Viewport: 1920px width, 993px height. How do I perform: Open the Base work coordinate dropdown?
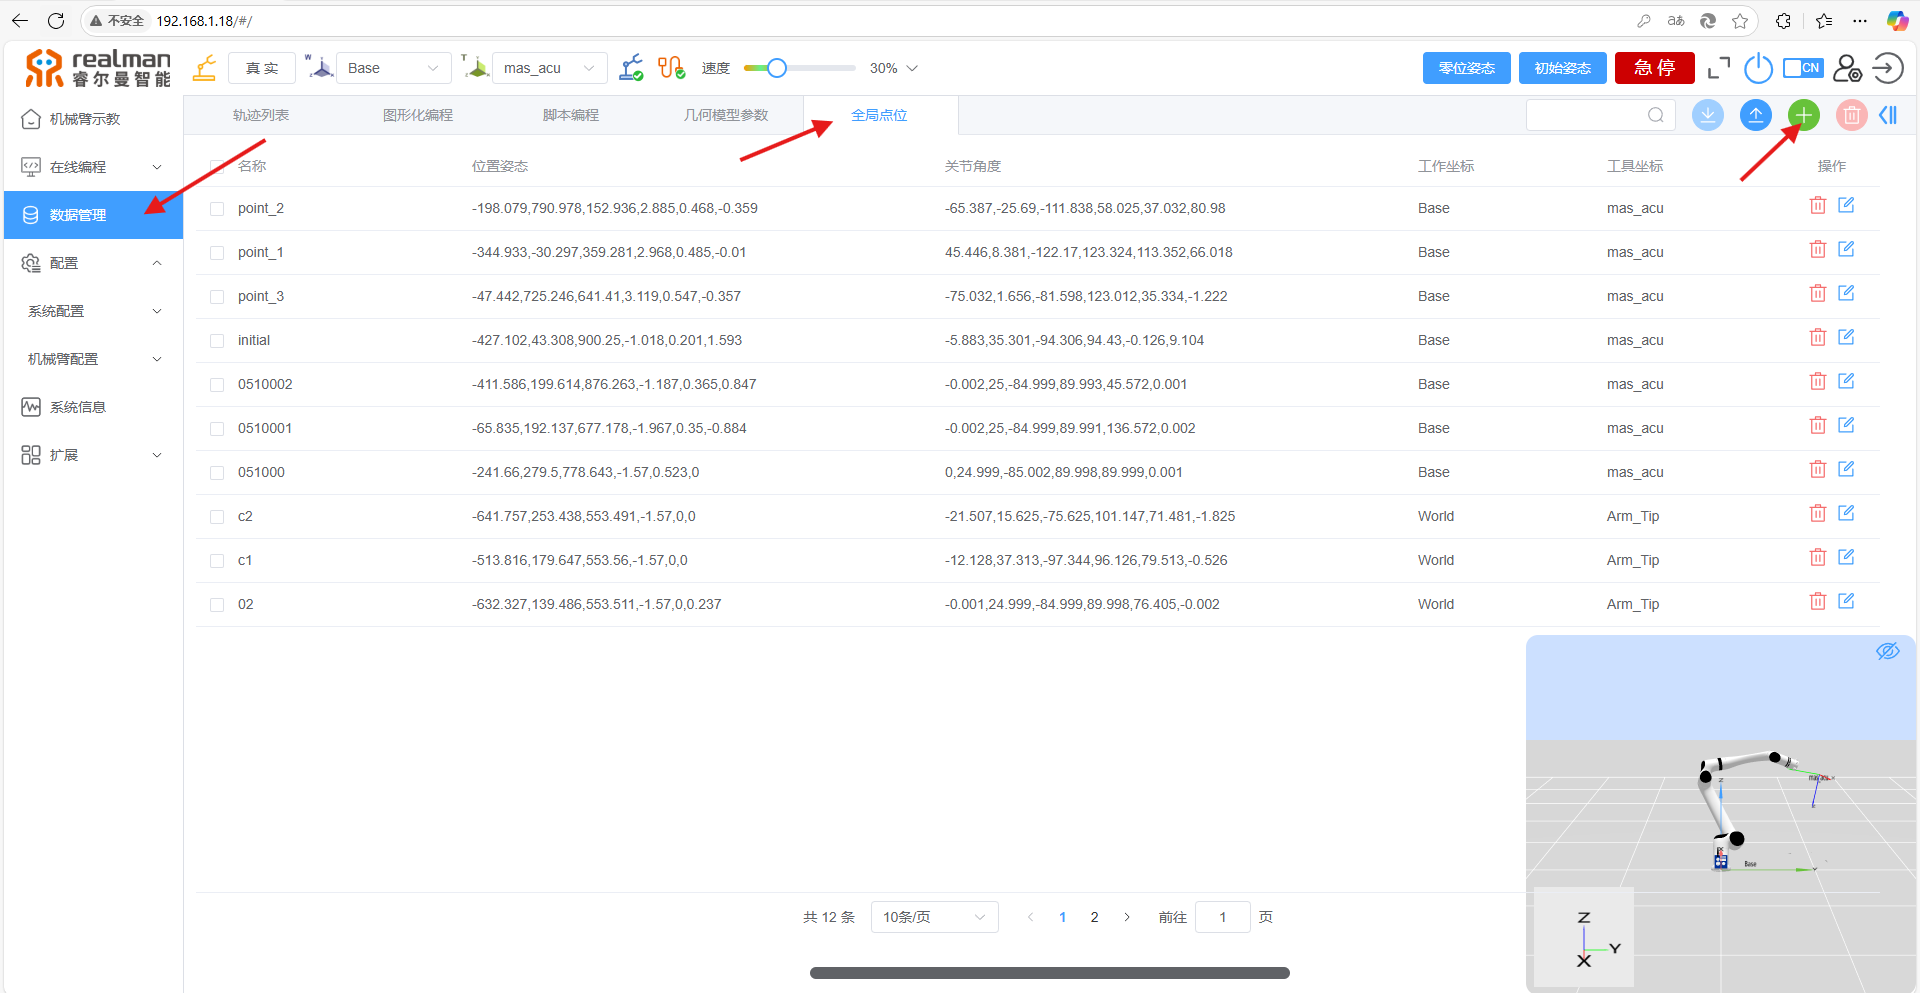(393, 68)
